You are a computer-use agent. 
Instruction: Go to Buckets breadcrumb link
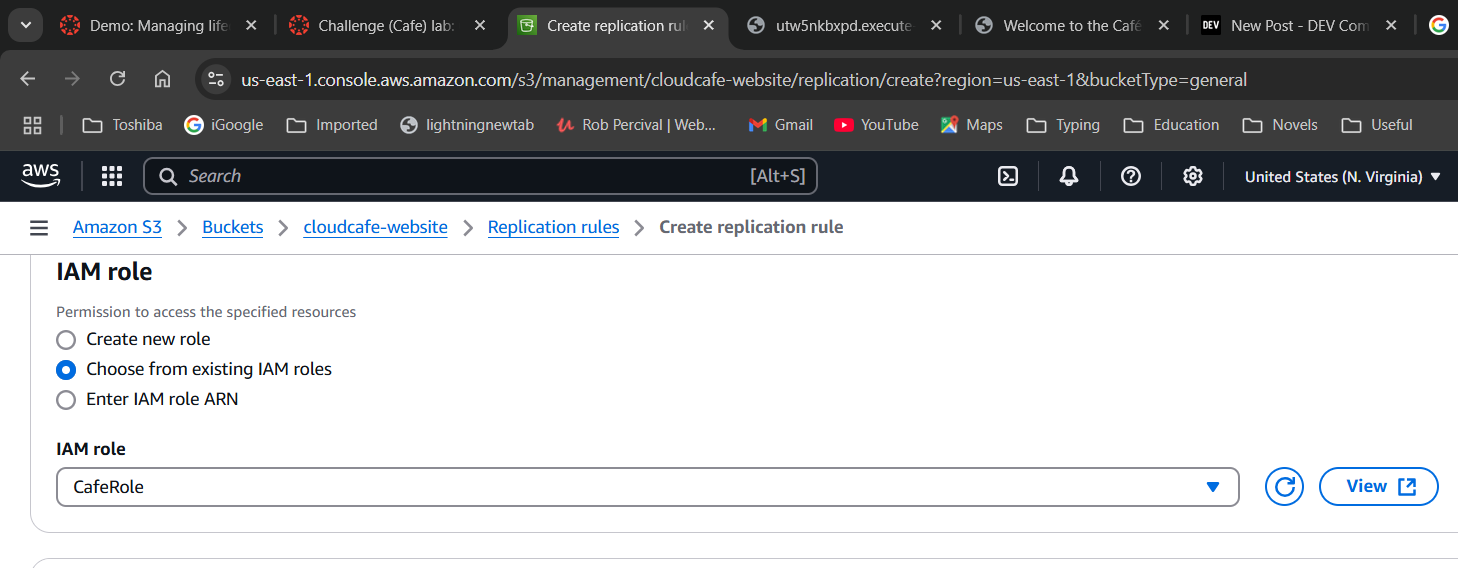pyautogui.click(x=232, y=227)
